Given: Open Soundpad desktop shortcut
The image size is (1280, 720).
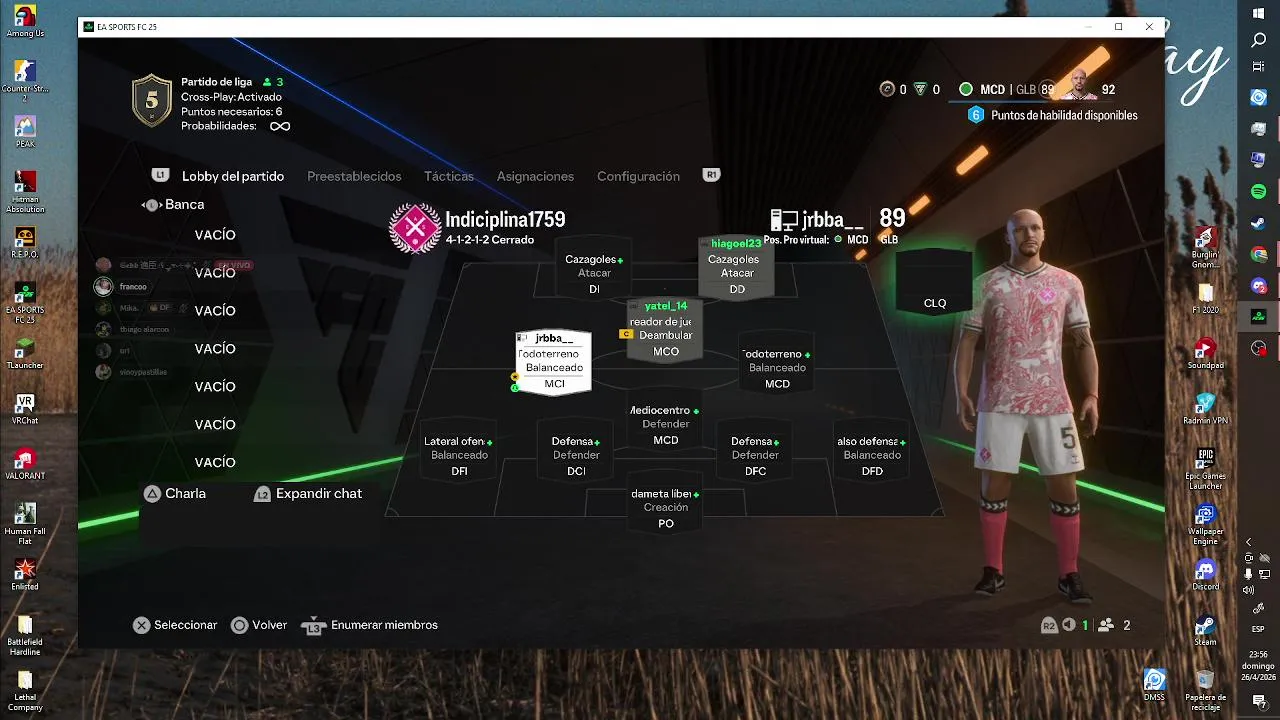Looking at the screenshot, I should point(1205,354).
